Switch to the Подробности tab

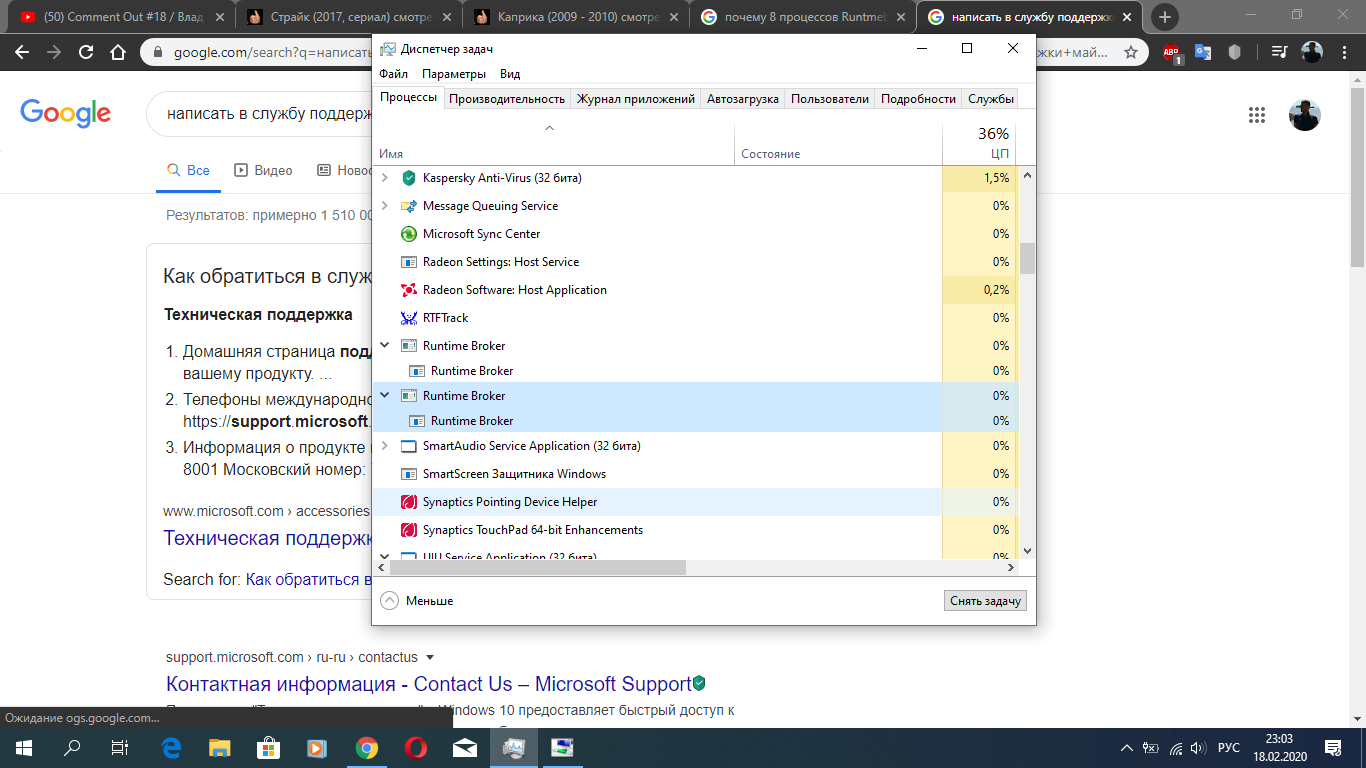[919, 99]
